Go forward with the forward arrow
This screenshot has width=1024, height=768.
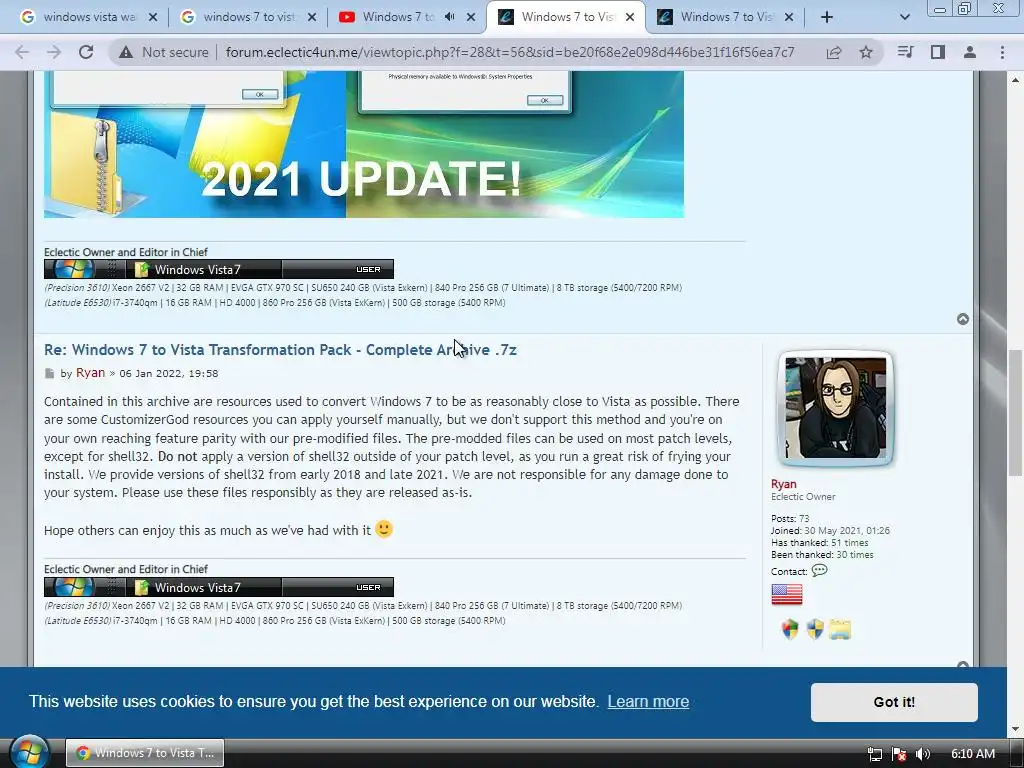[54, 52]
